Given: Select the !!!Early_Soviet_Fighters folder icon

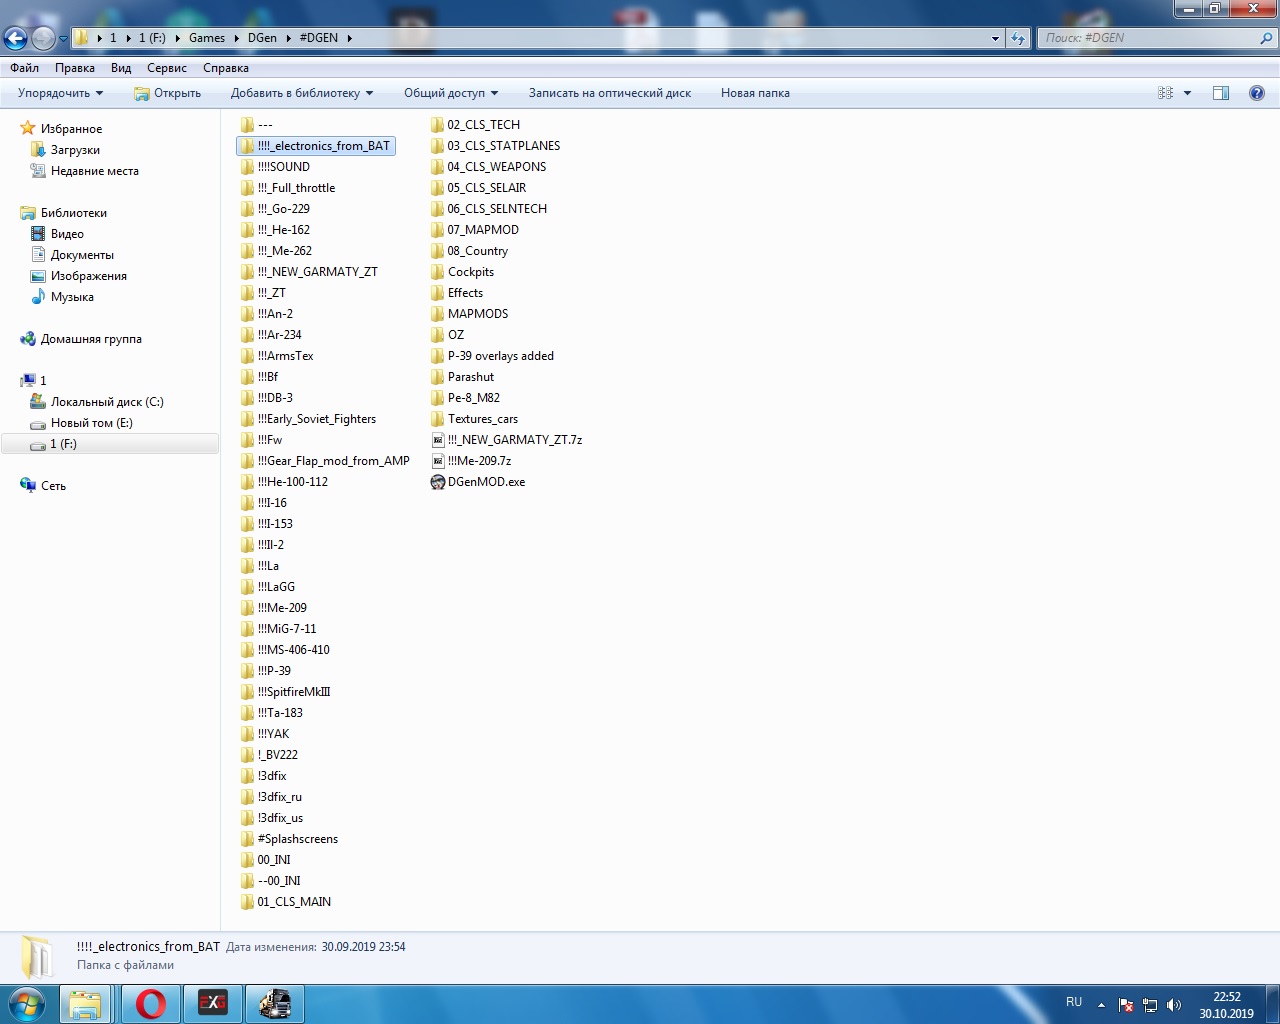Looking at the screenshot, I should coord(247,419).
